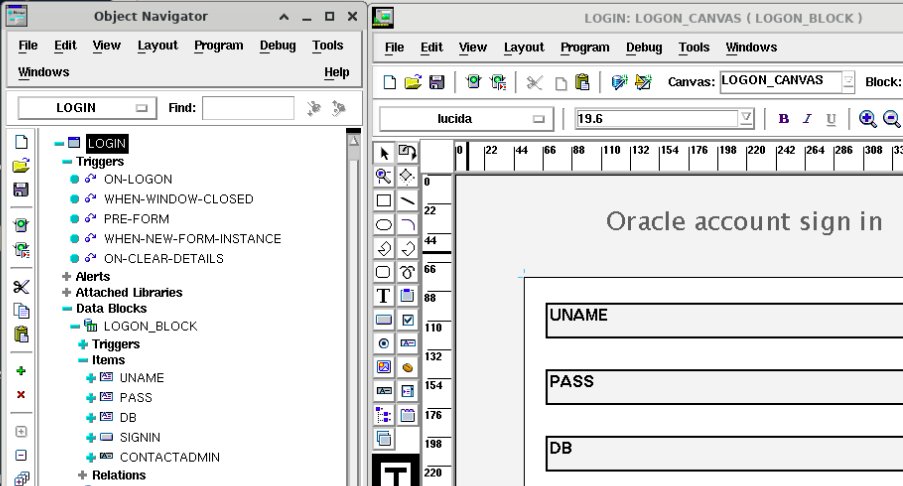Collapse the LOGON_BLOCK node
The height and width of the screenshot is (486, 903).
(x=75, y=326)
